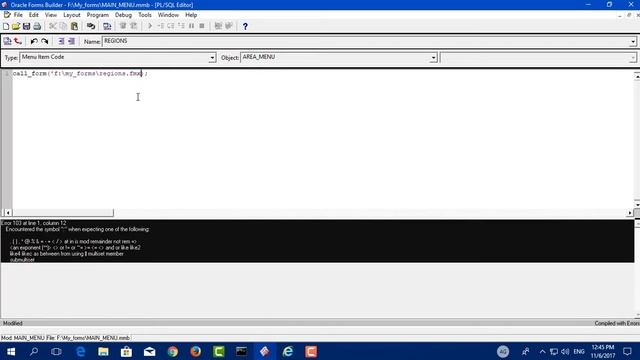
Task: Open File Explorer from the taskbar
Action: [x=103, y=351]
